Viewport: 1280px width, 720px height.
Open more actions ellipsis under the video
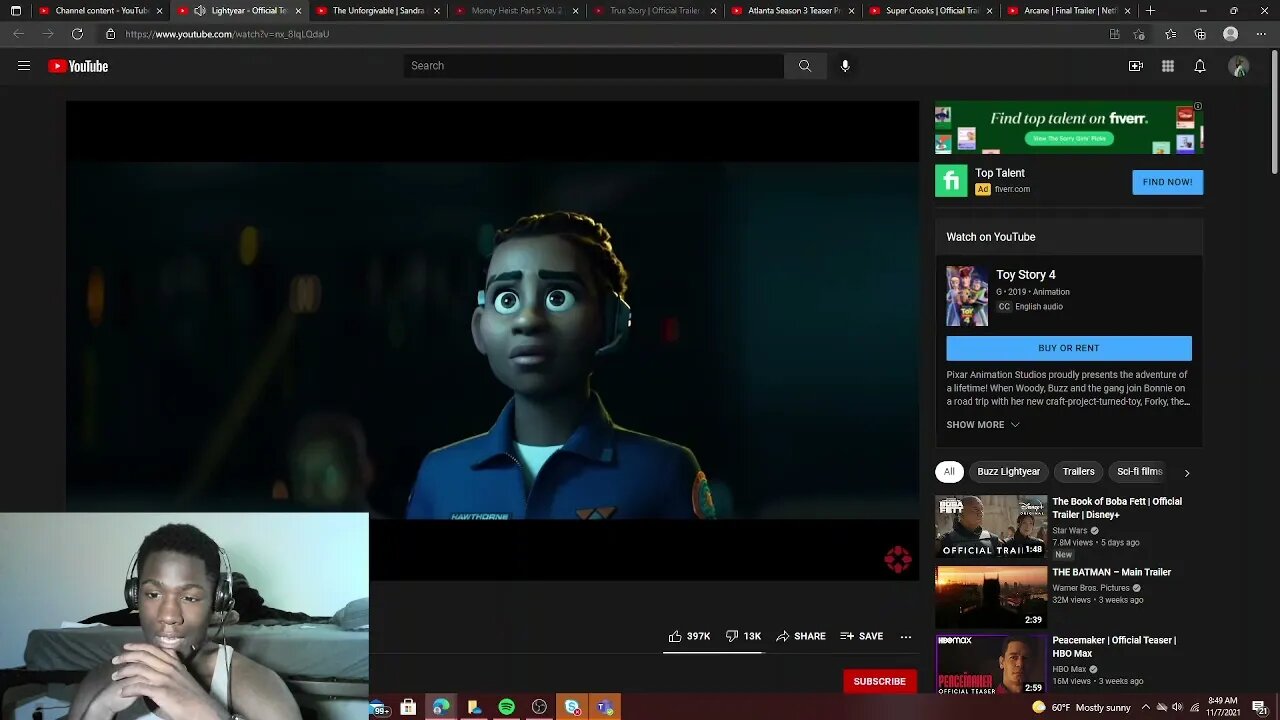point(906,636)
